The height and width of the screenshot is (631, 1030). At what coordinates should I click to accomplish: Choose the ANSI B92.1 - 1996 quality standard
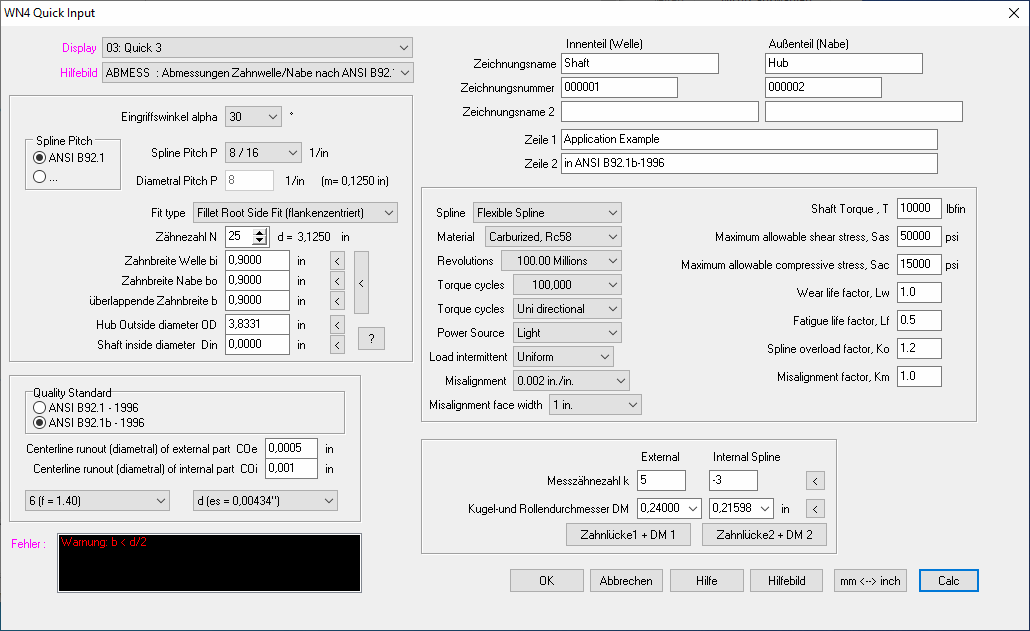click(40, 407)
